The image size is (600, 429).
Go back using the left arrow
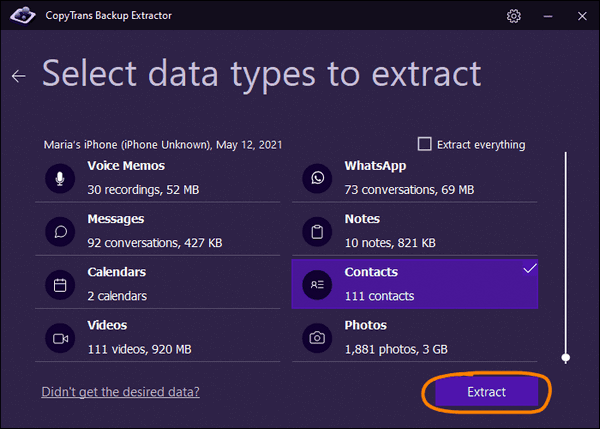[18, 76]
